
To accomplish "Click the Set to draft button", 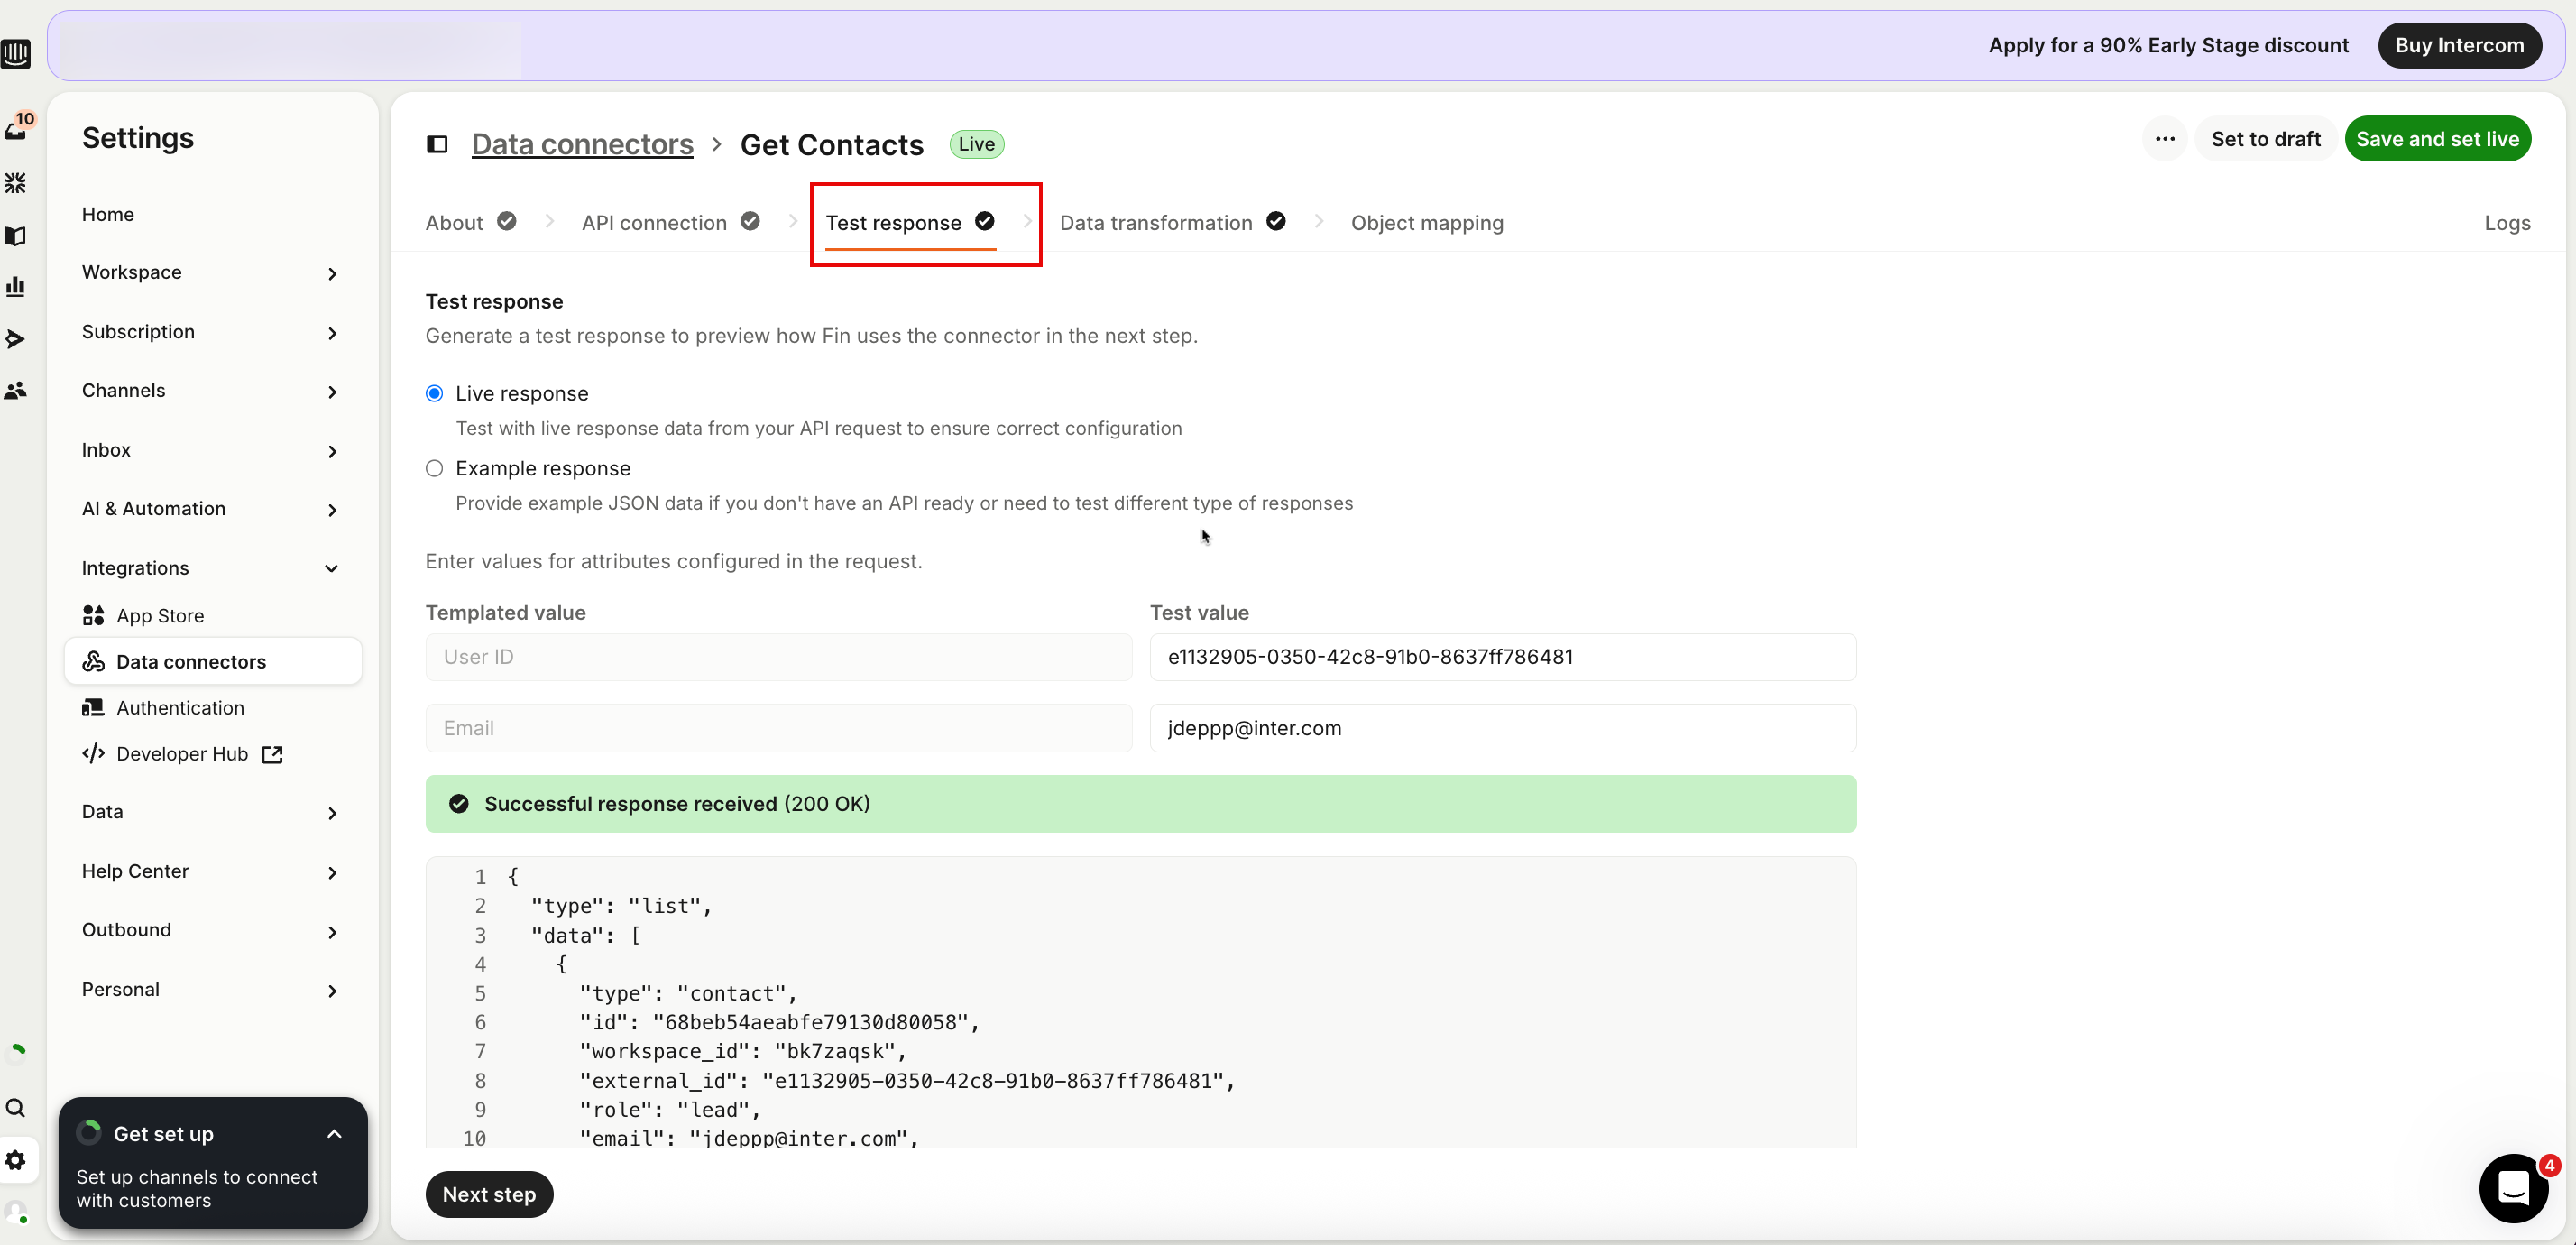I will pyautogui.click(x=2265, y=139).
